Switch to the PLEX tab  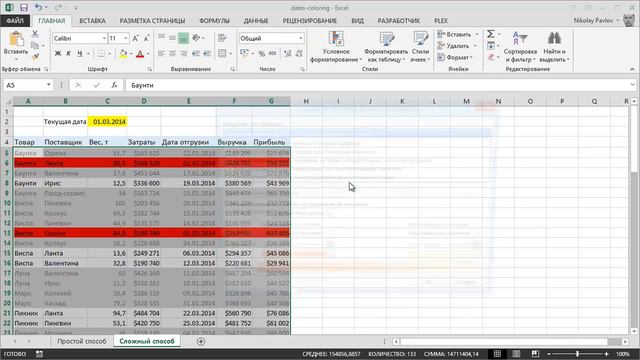pyautogui.click(x=441, y=21)
